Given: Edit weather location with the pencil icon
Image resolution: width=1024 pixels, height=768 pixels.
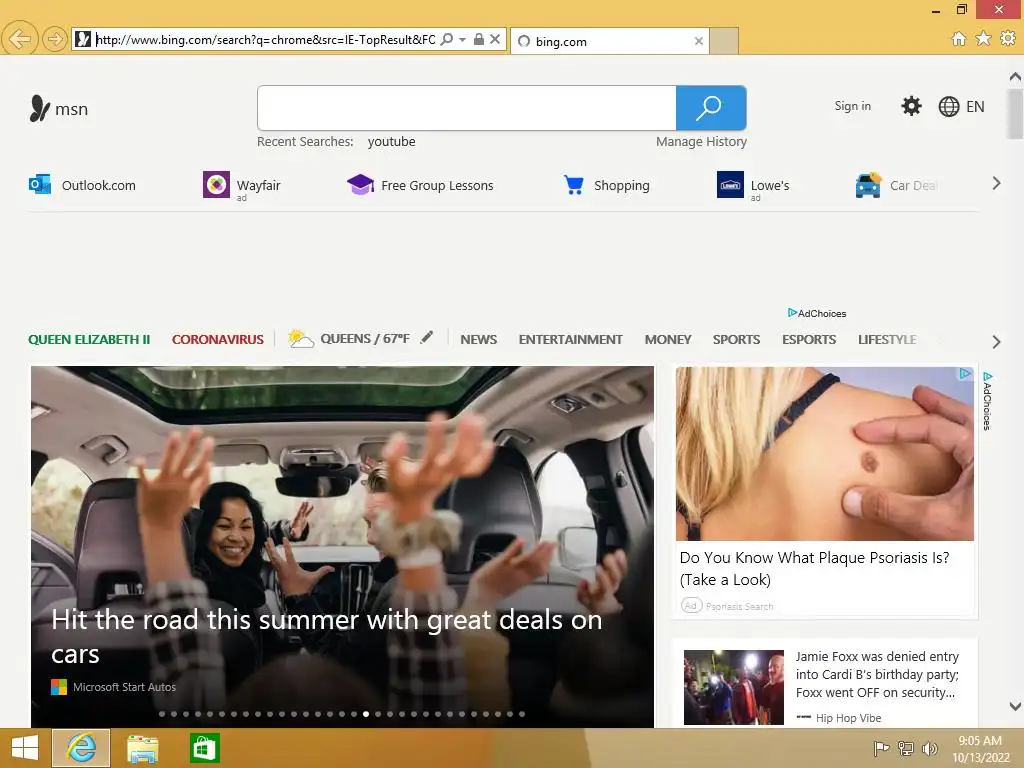Looking at the screenshot, I should (x=426, y=337).
